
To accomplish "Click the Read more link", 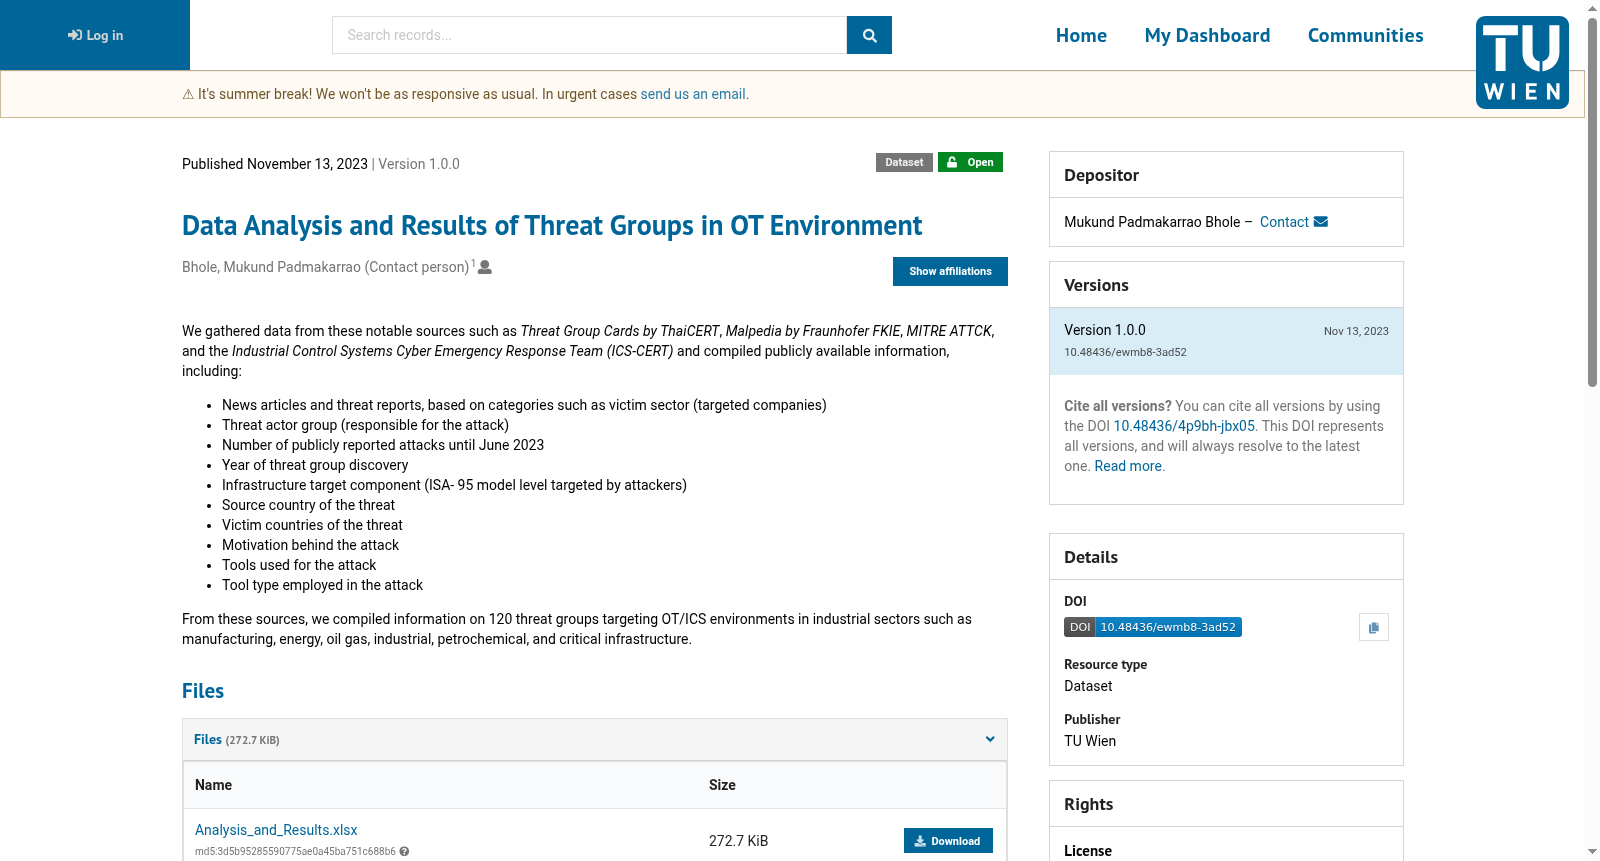I will coord(1128,466).
